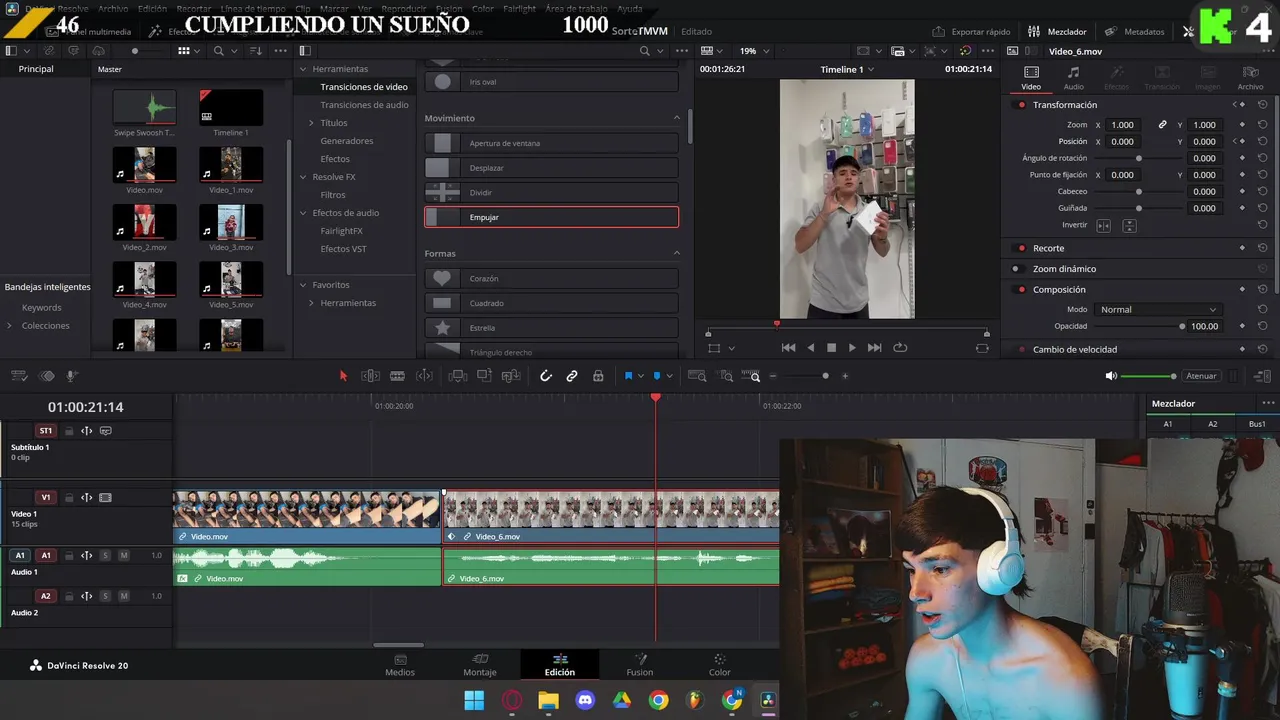Click the voiceover microphone icon
The image size is (1280, 720).
point(72,376)
